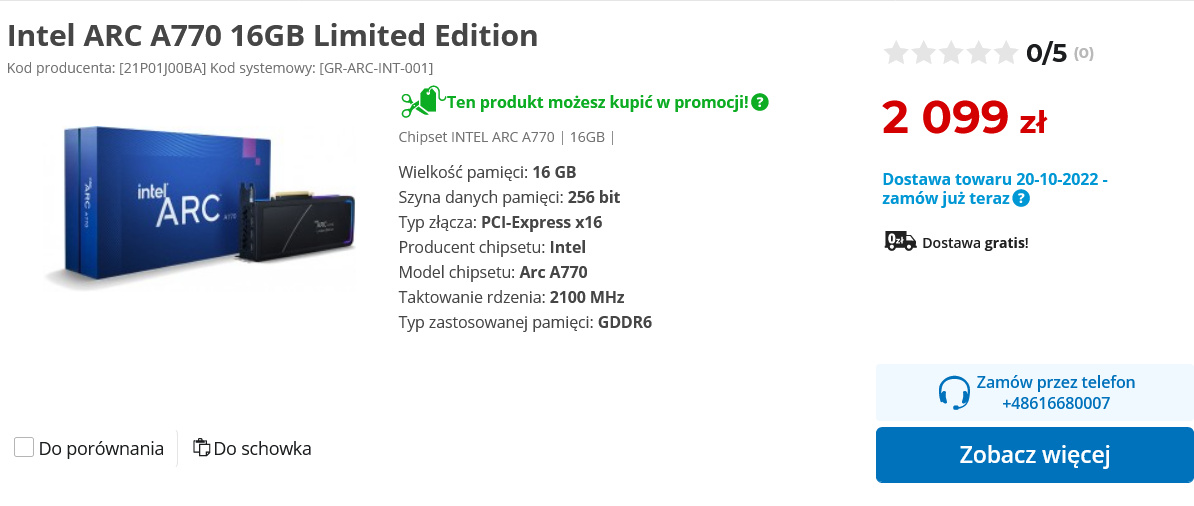Image resolution: width=1194 pixels, height=506 pixels.
Task: Click the phone order headset icon
Action: click(x=954, y=392)
